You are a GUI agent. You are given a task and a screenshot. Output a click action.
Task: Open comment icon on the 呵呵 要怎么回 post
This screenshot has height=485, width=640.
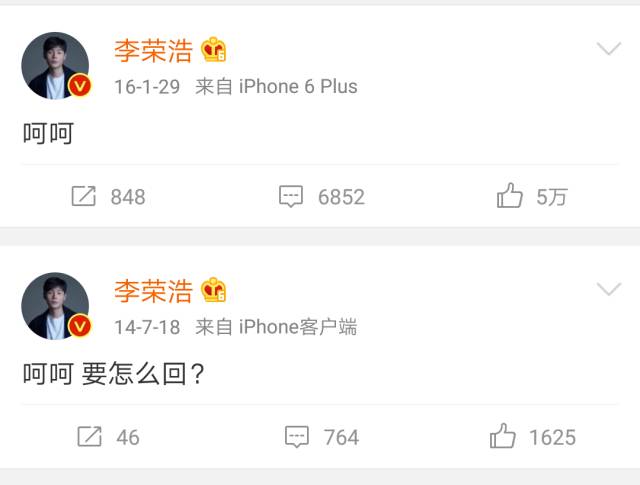(x=297, y=437)
